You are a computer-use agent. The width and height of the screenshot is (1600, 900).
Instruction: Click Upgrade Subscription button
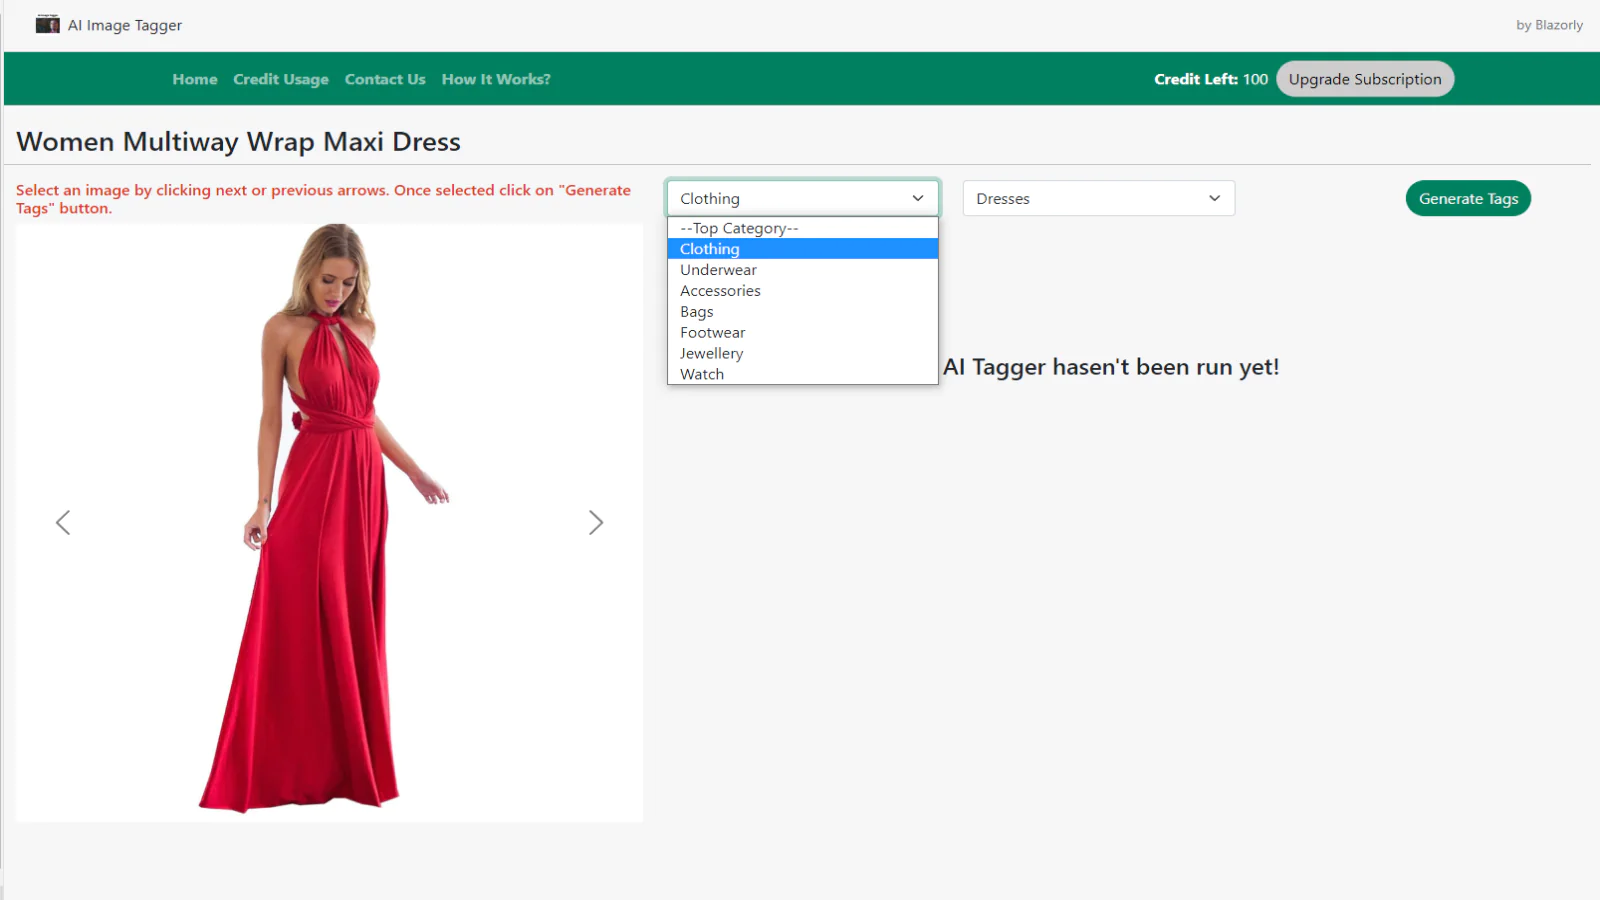[1365, 79]
